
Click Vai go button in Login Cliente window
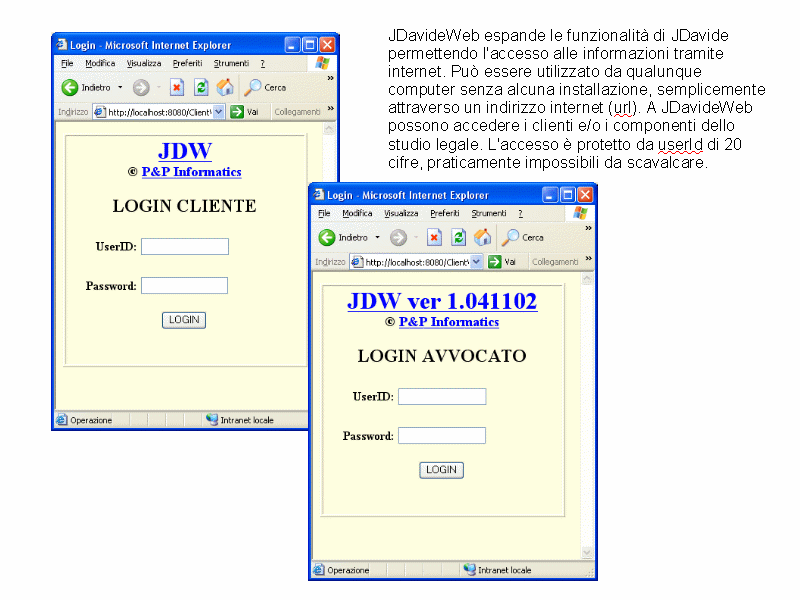point(244,112)
